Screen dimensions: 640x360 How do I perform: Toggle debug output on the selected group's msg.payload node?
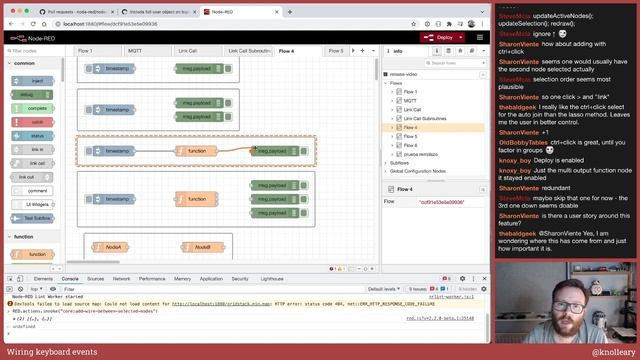click(304, 151)
